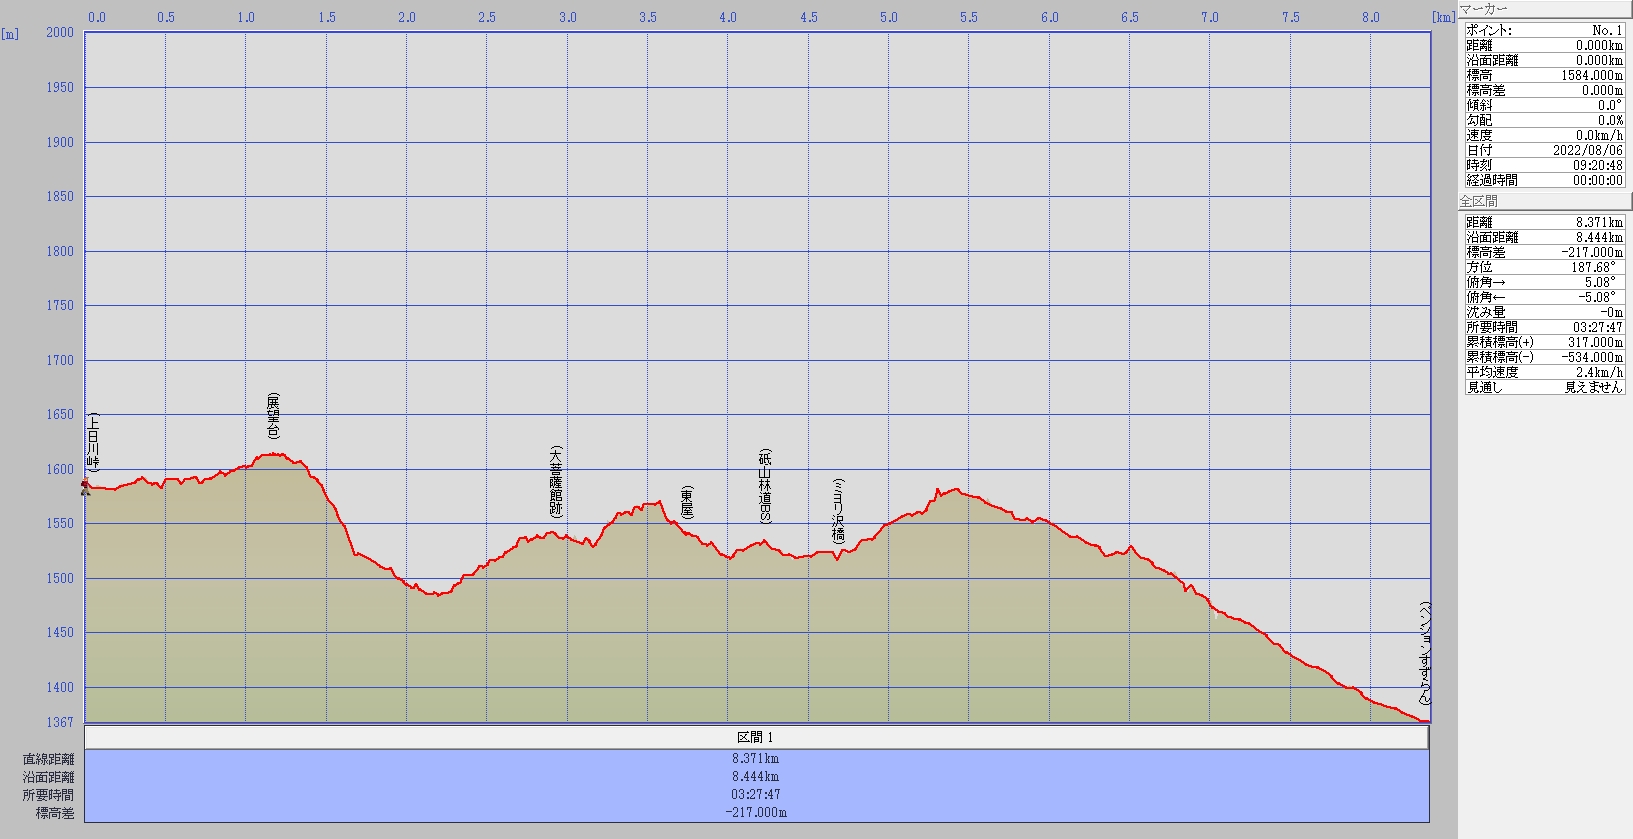Image resolution: width=1633 pixels, height=839 pixels.
Task: Select the 展望台 waypoint label
Action: (273, 416)
